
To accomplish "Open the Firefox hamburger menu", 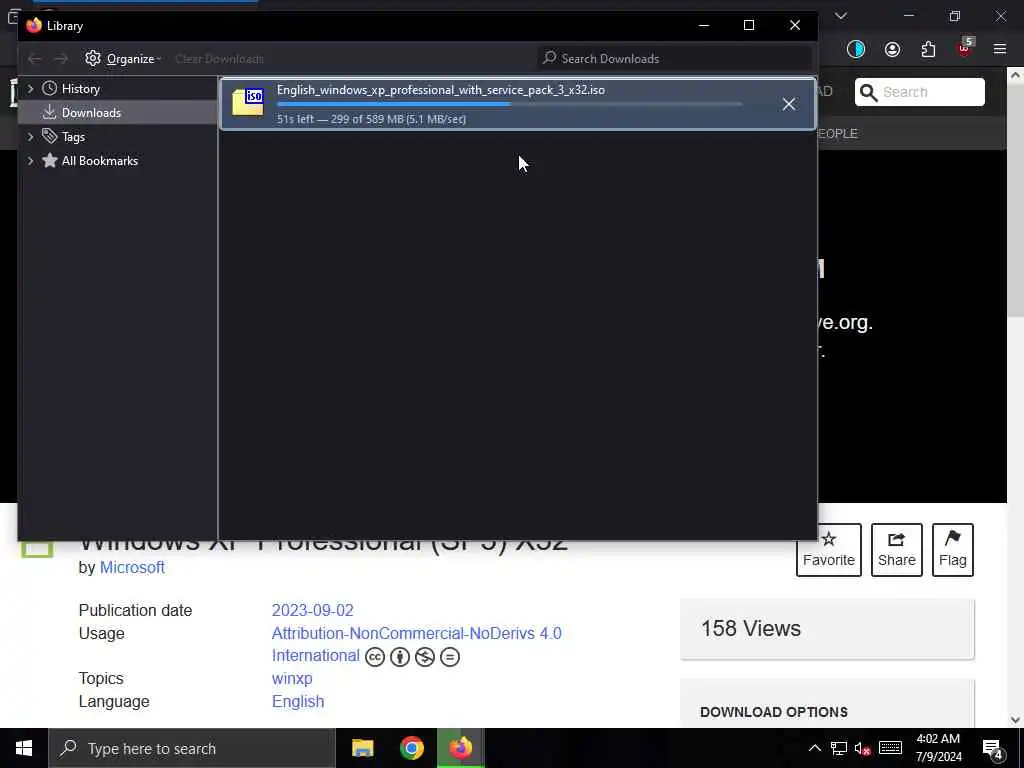I will point(1000,50).
